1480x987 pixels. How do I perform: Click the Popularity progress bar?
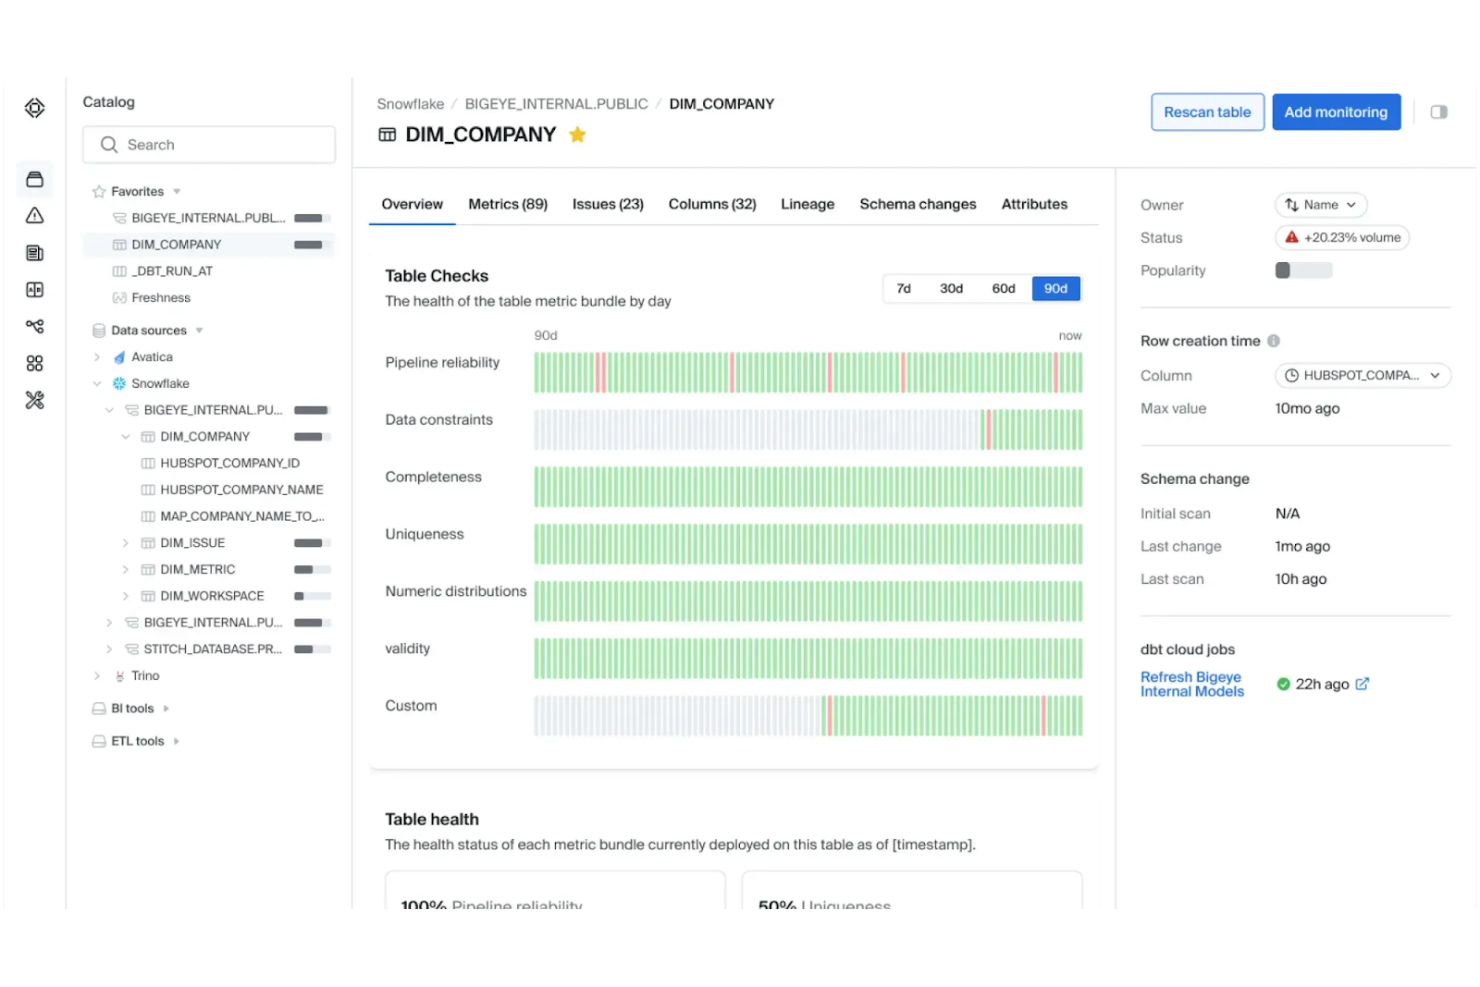(x=1303, y=270)
